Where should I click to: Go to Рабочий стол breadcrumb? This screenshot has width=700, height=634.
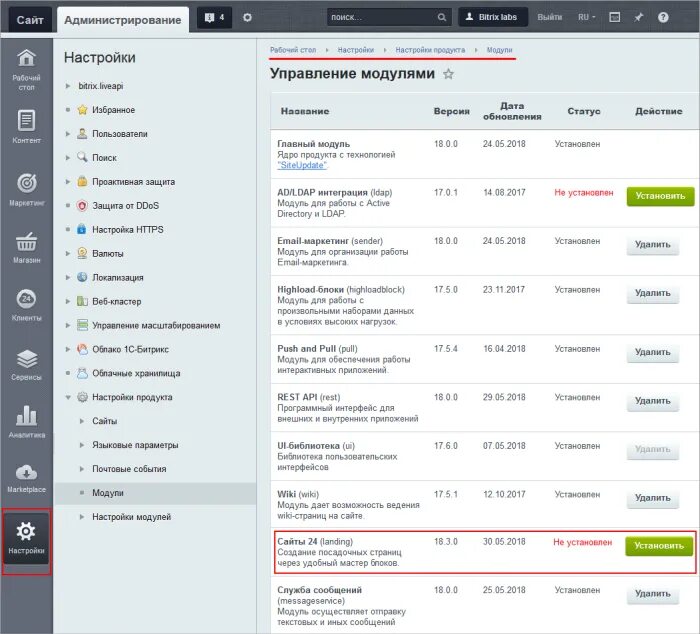click(x=293, y=50)
